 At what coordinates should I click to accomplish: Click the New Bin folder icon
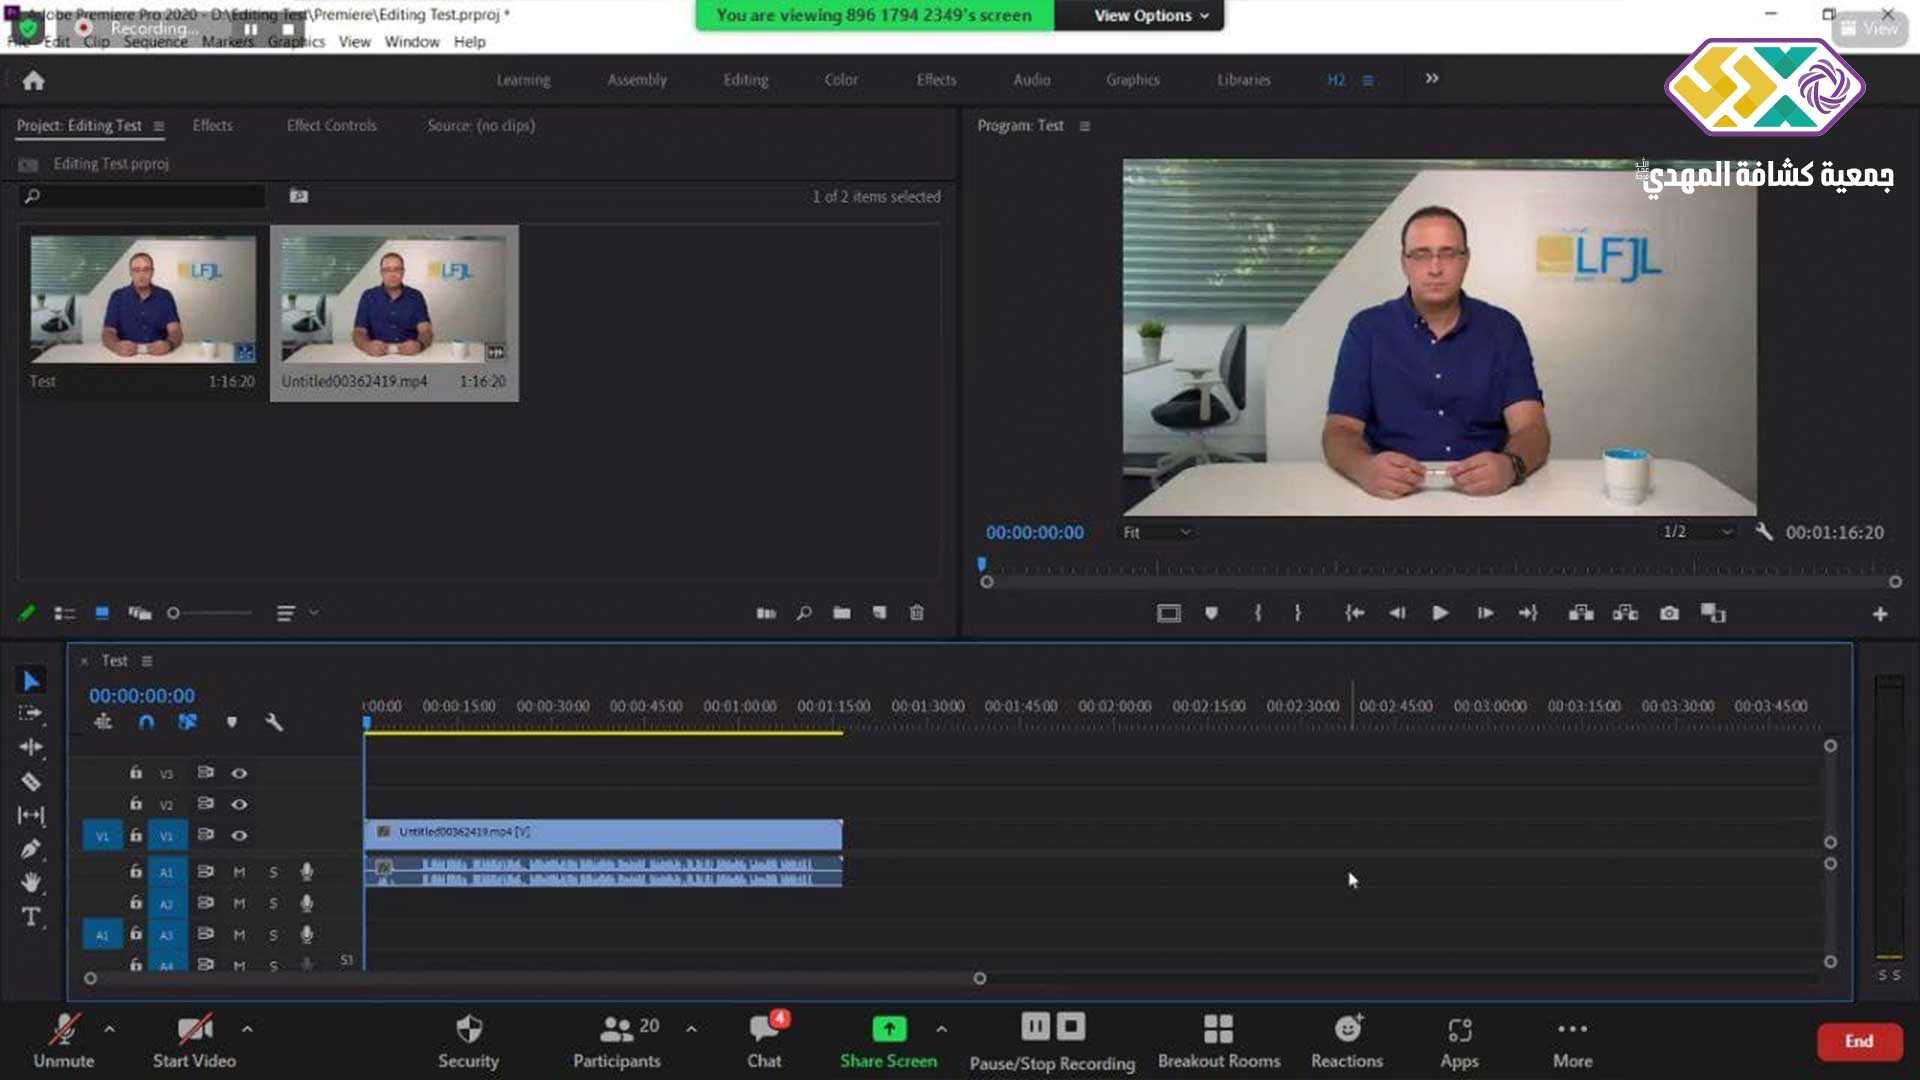click(842, 613)
